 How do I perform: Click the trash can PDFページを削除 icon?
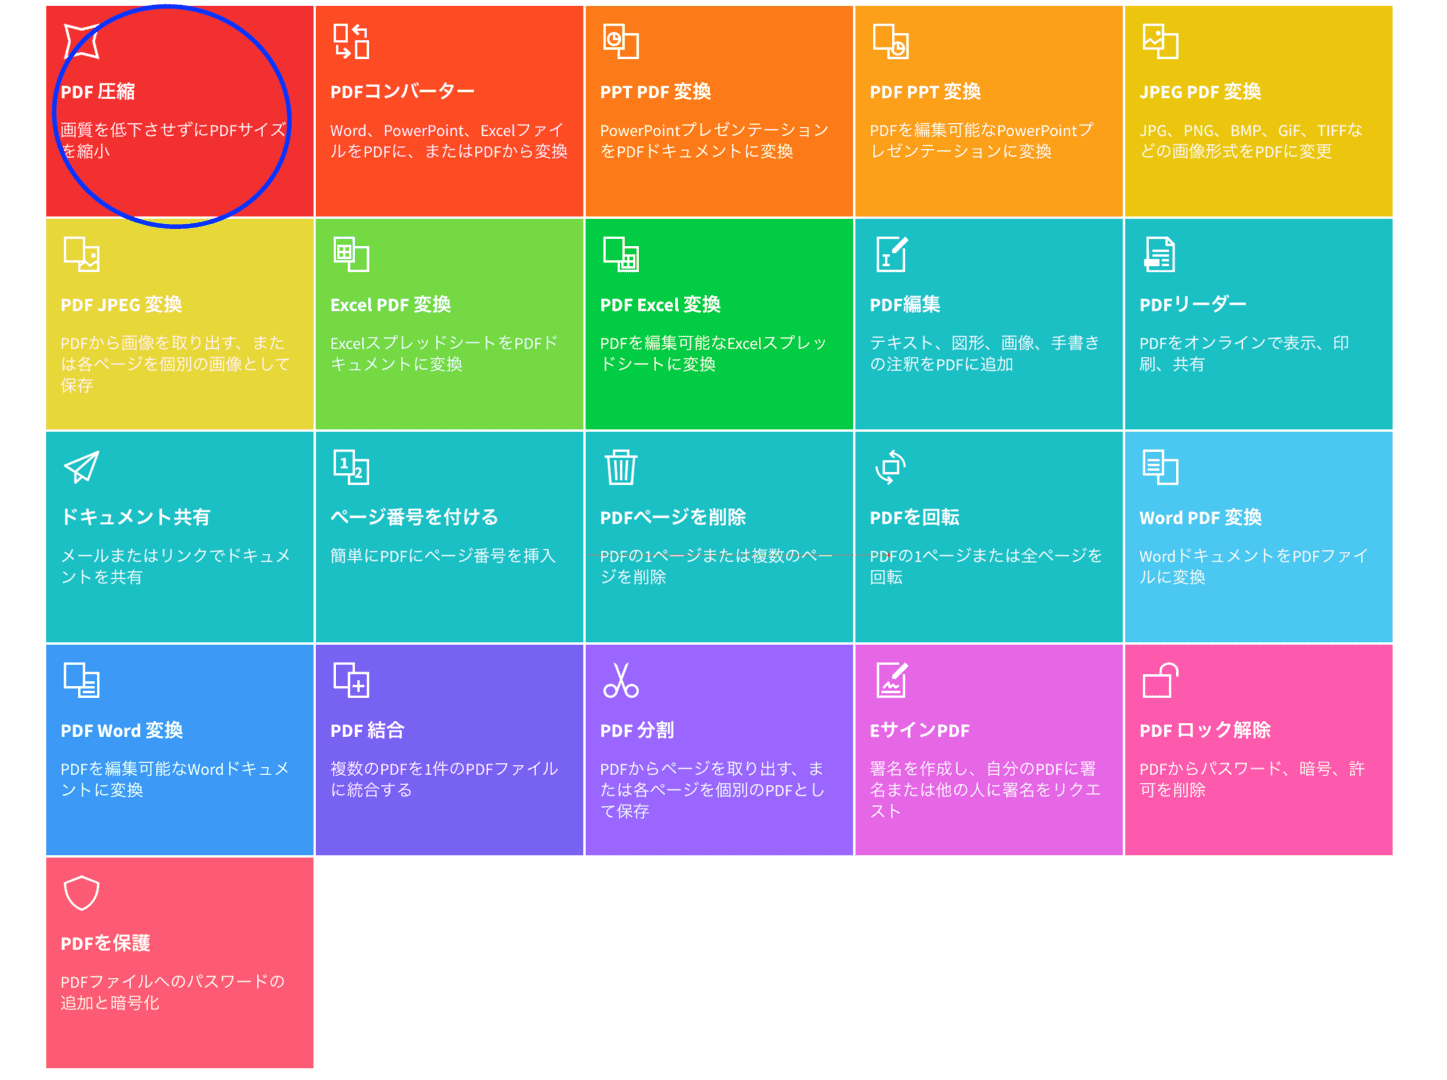point(621,467)
